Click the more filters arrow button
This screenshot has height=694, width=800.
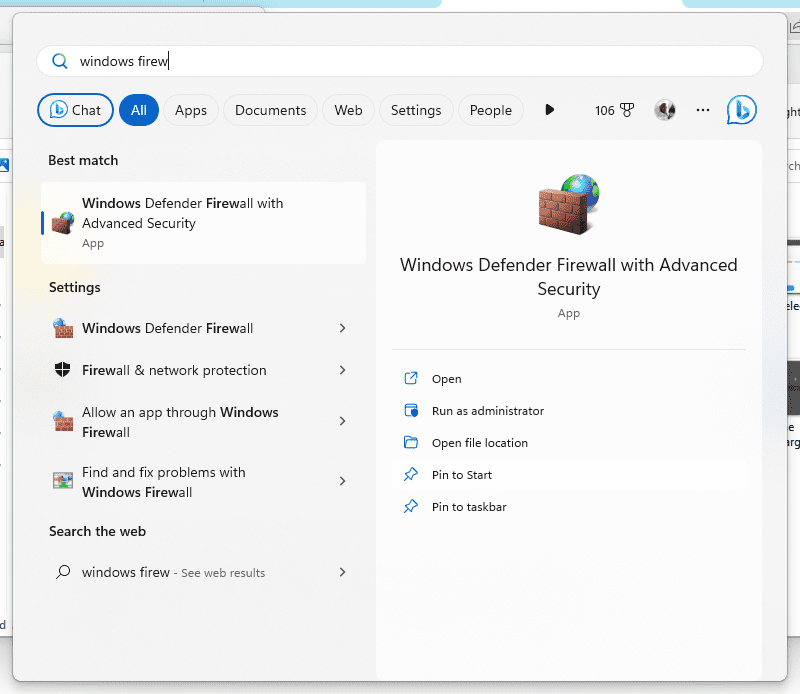pos(549,110)
